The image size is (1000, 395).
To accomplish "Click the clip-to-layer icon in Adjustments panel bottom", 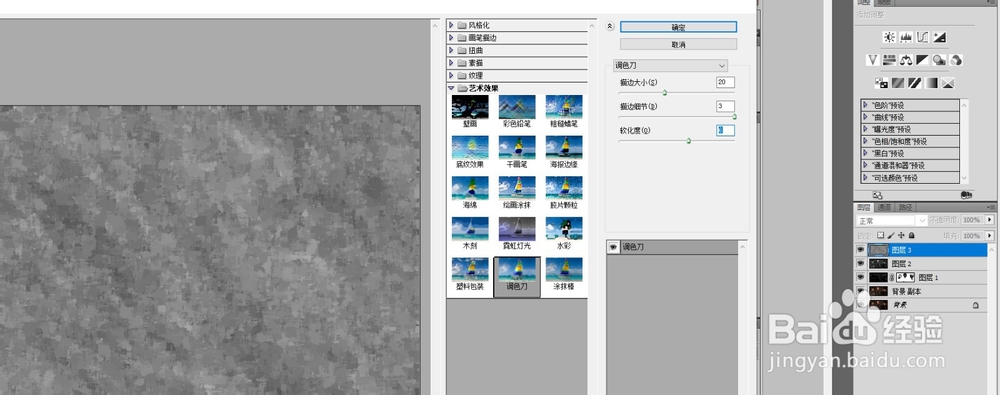I will [966, 195].
